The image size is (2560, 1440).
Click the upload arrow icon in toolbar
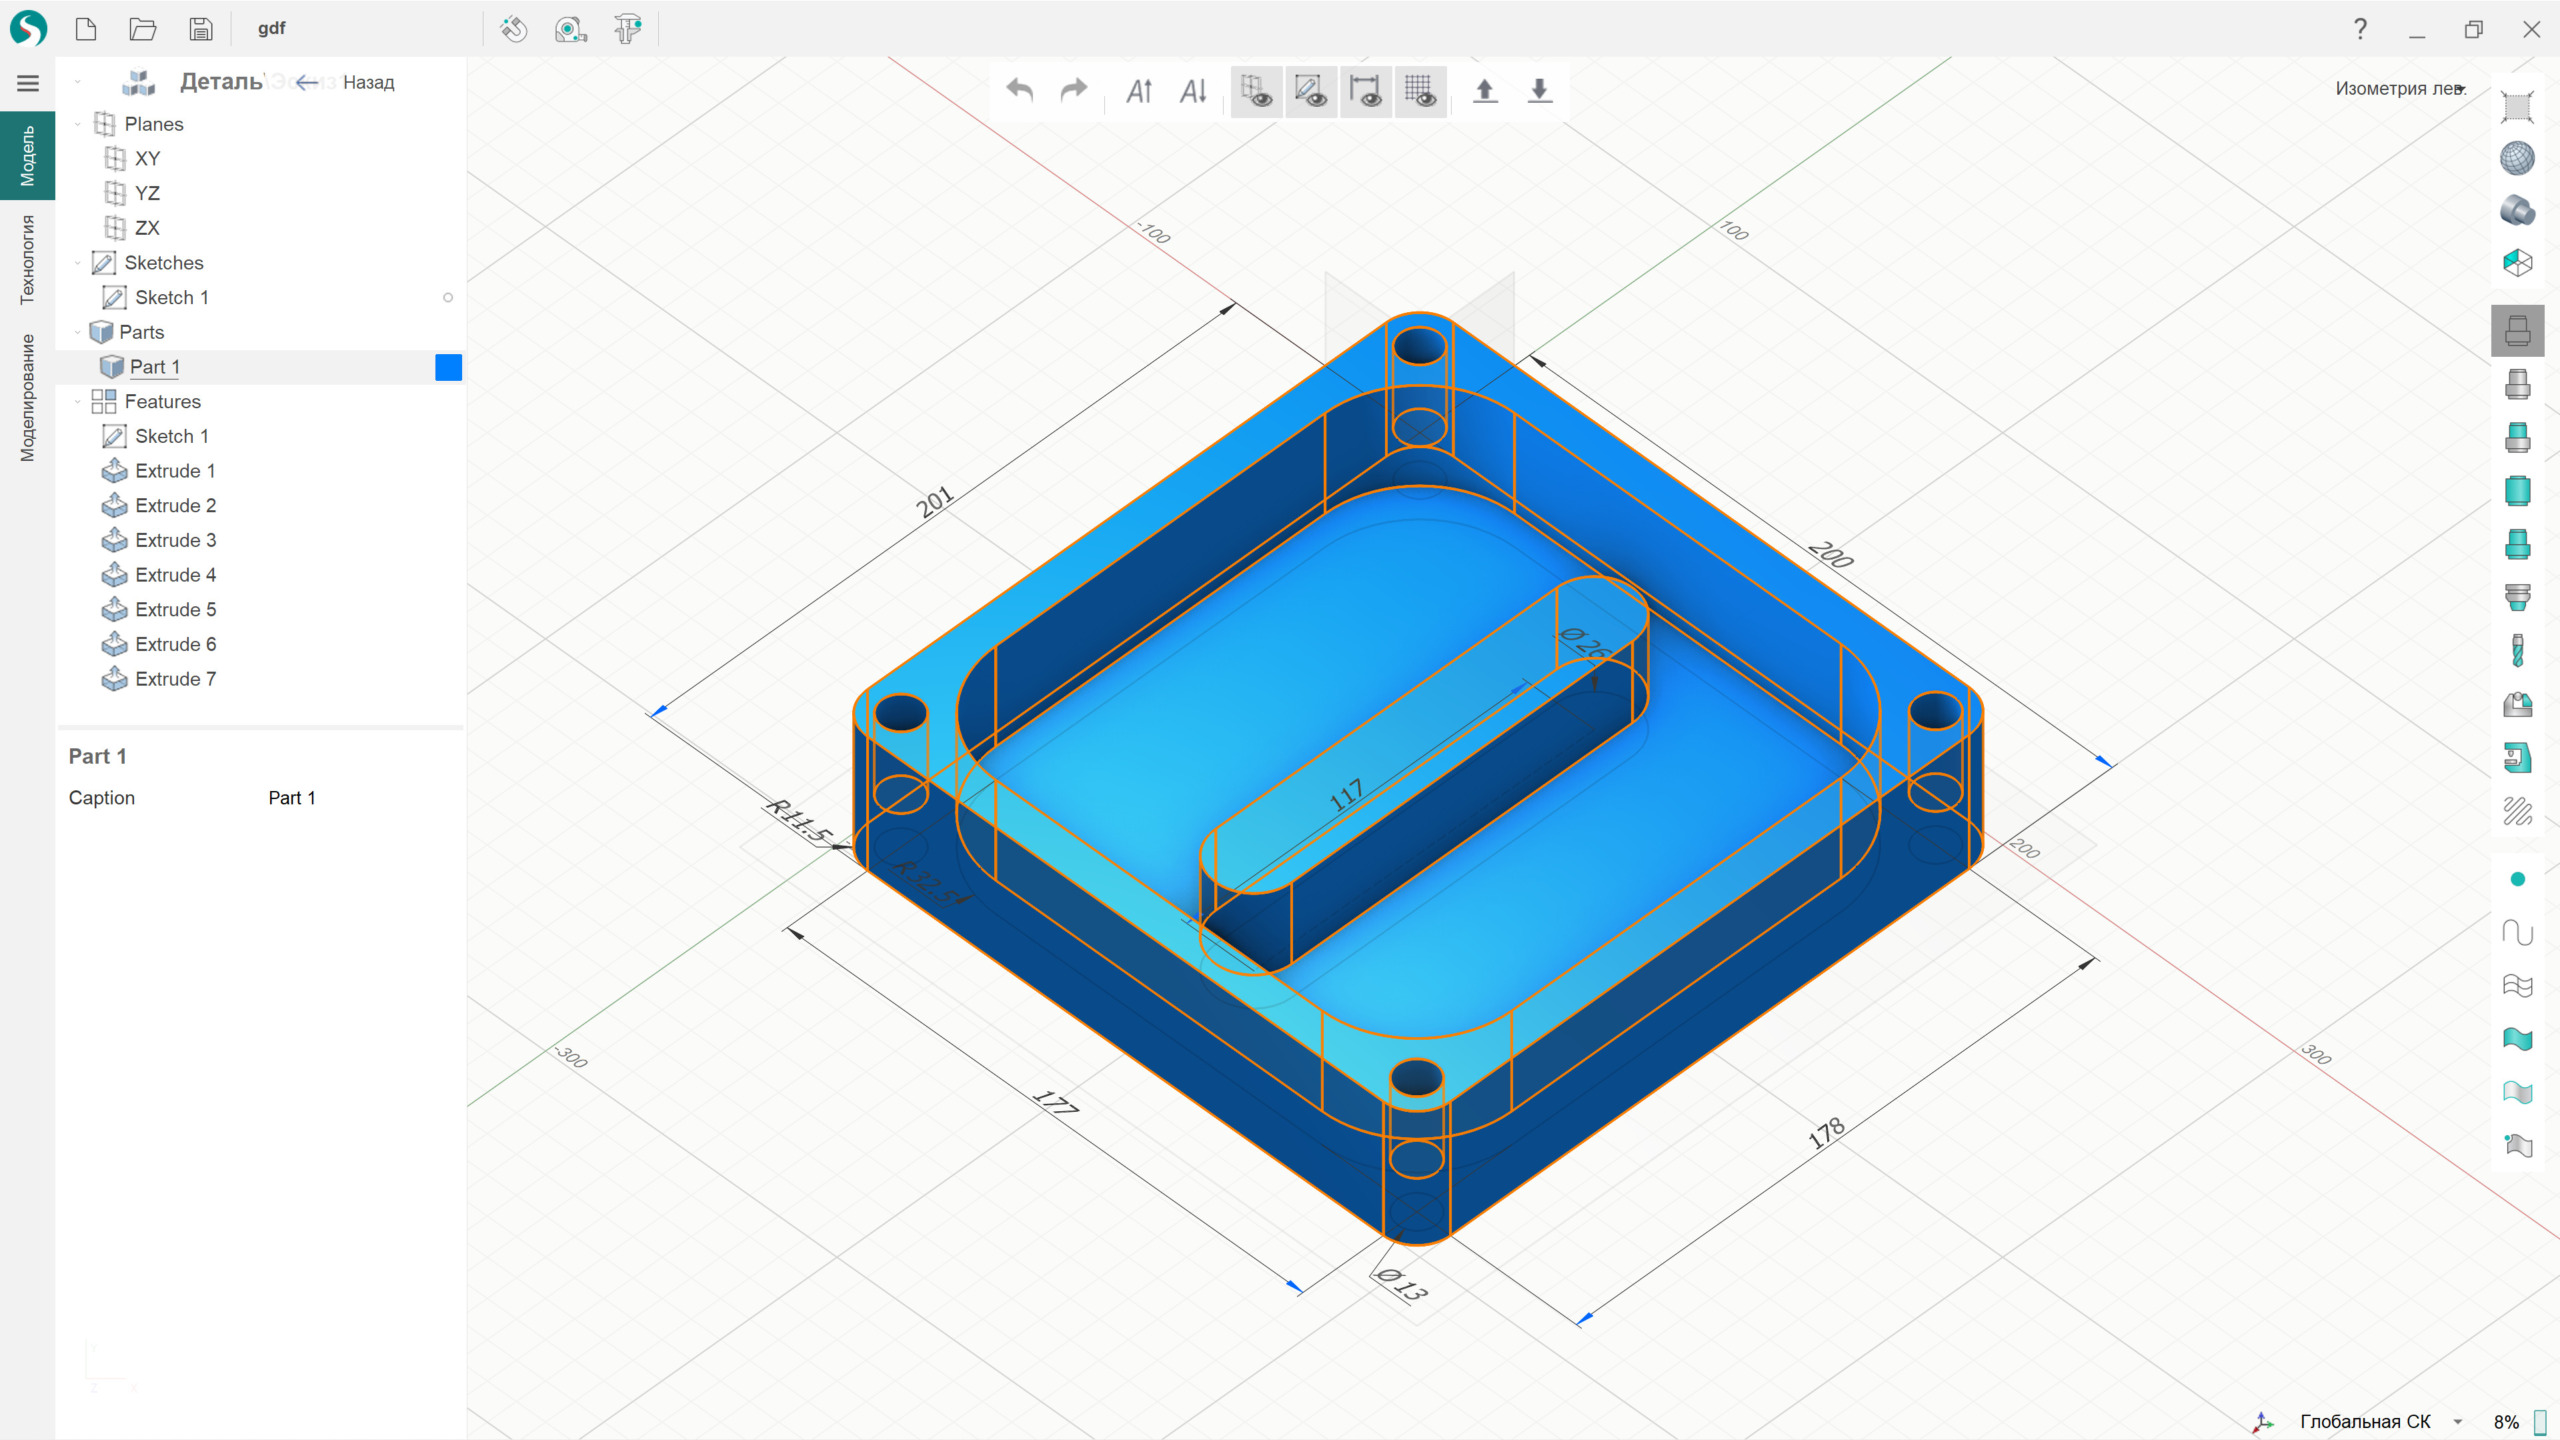(1485, 91)
